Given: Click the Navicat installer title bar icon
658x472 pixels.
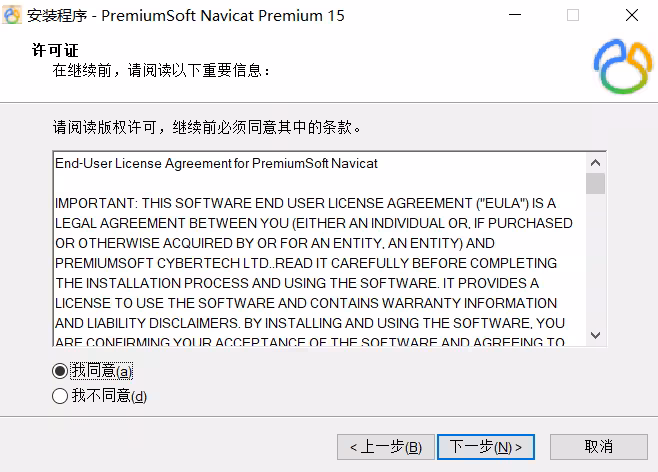Looking at the screenshot, I should pyautogui.click(x=12, y=15).
